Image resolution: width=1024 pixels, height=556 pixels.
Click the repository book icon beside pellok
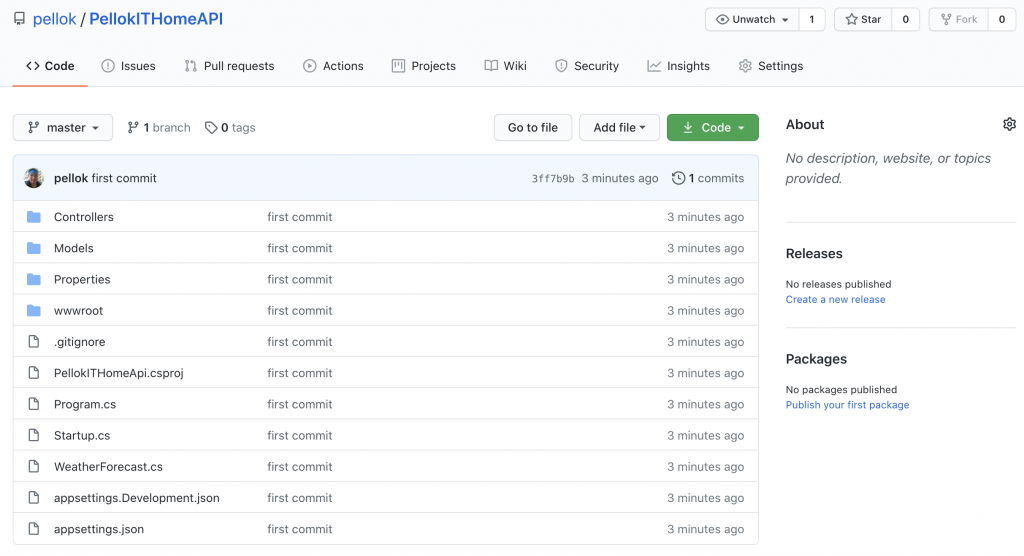[20, 19]
